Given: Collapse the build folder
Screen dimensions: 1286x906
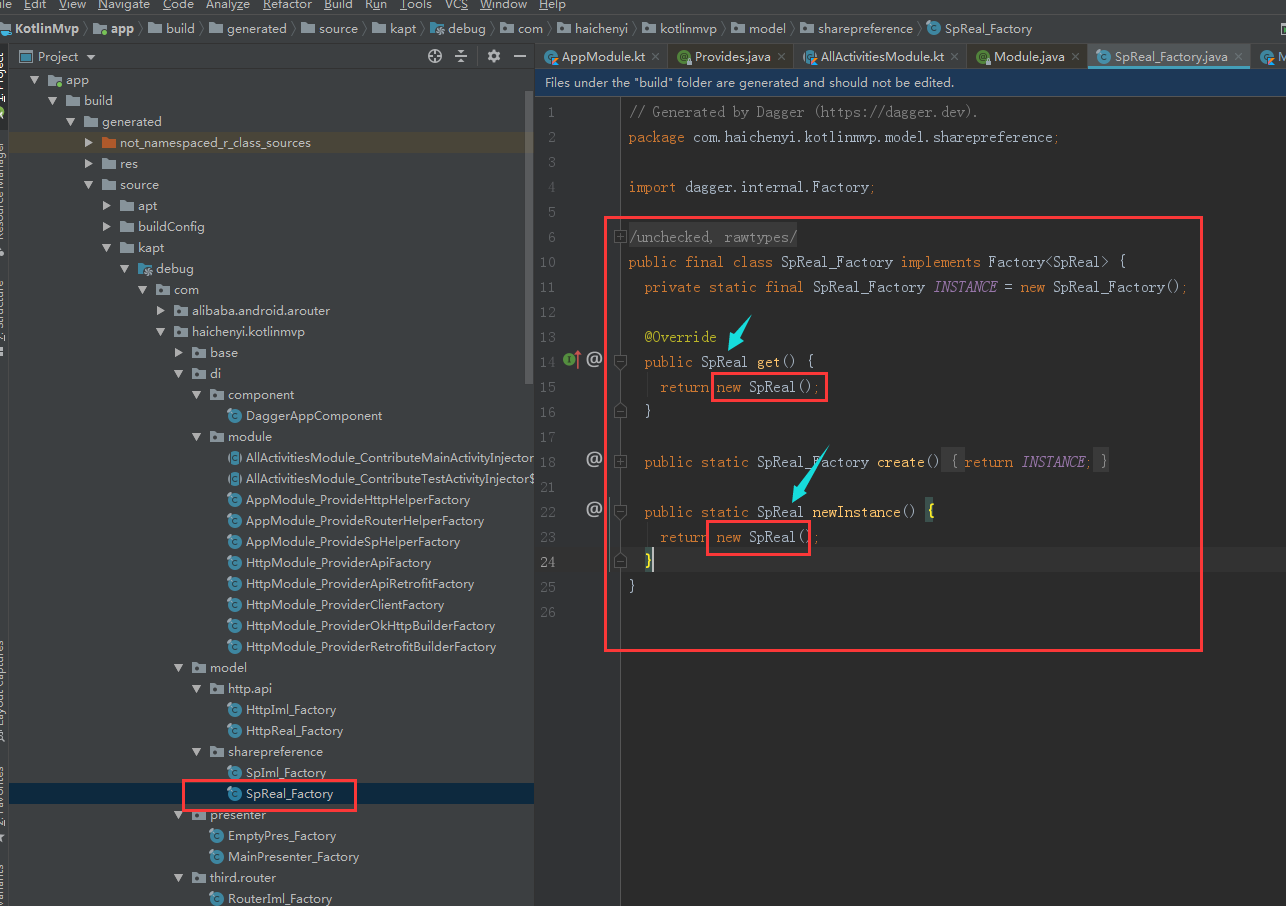Looking at the screenshot, I should point(53,101).
